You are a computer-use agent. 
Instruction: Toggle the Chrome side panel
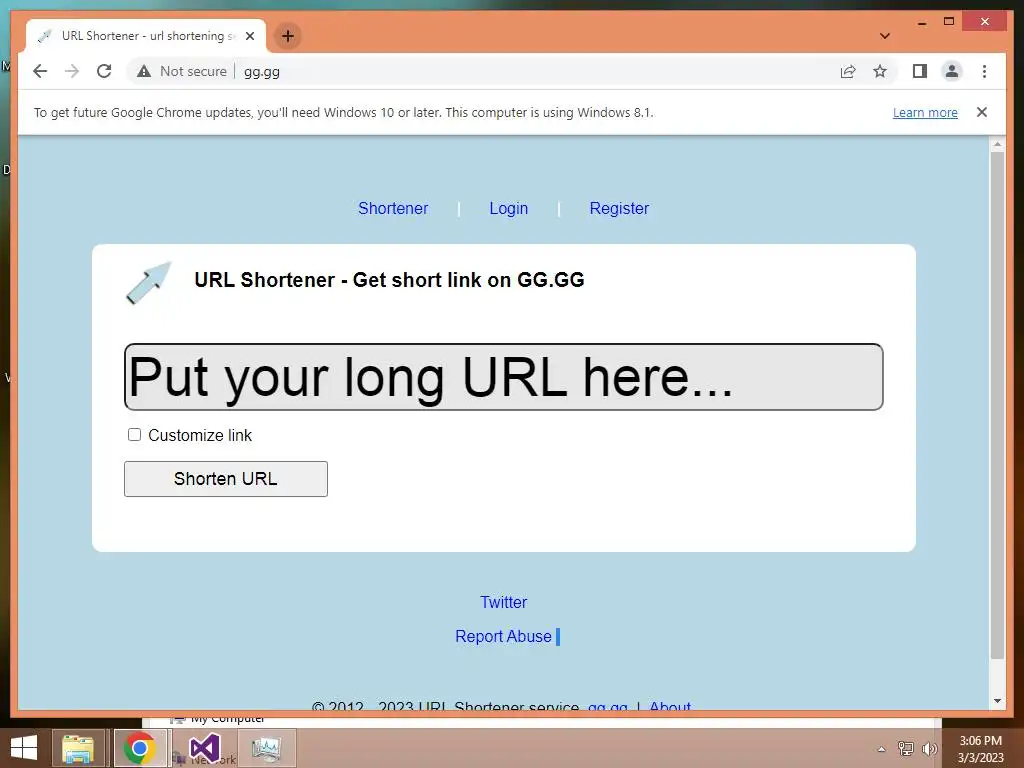(x=920, y=71)
